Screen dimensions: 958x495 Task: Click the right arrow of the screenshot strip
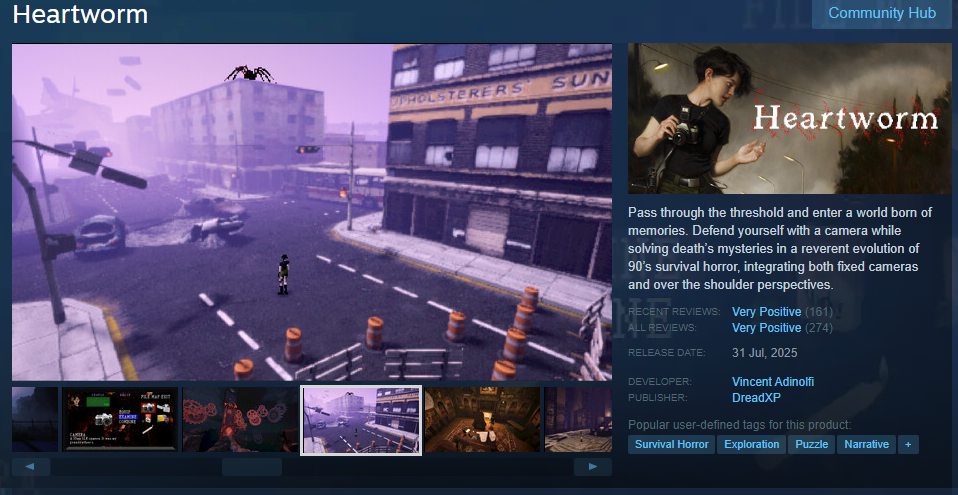pos(593,467)
